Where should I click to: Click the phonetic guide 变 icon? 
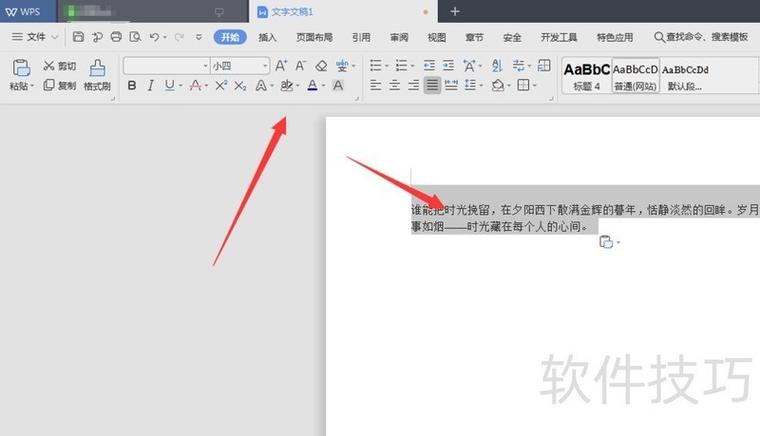[342, 65]
